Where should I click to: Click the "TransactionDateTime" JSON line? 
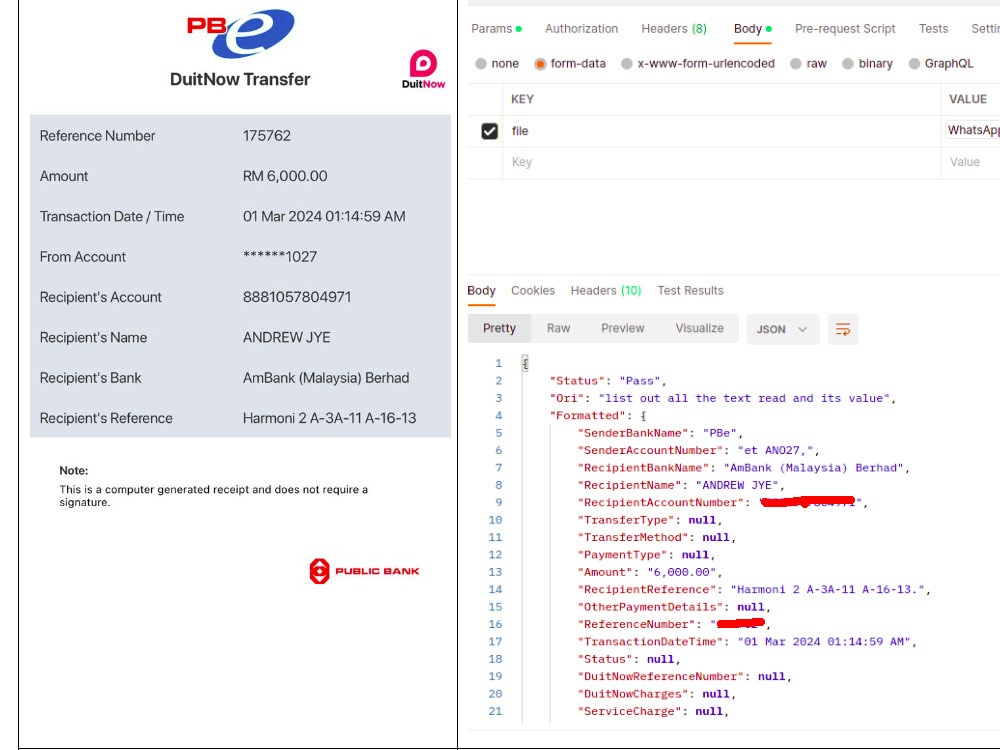pyautogui.click(x=747, y=642)
